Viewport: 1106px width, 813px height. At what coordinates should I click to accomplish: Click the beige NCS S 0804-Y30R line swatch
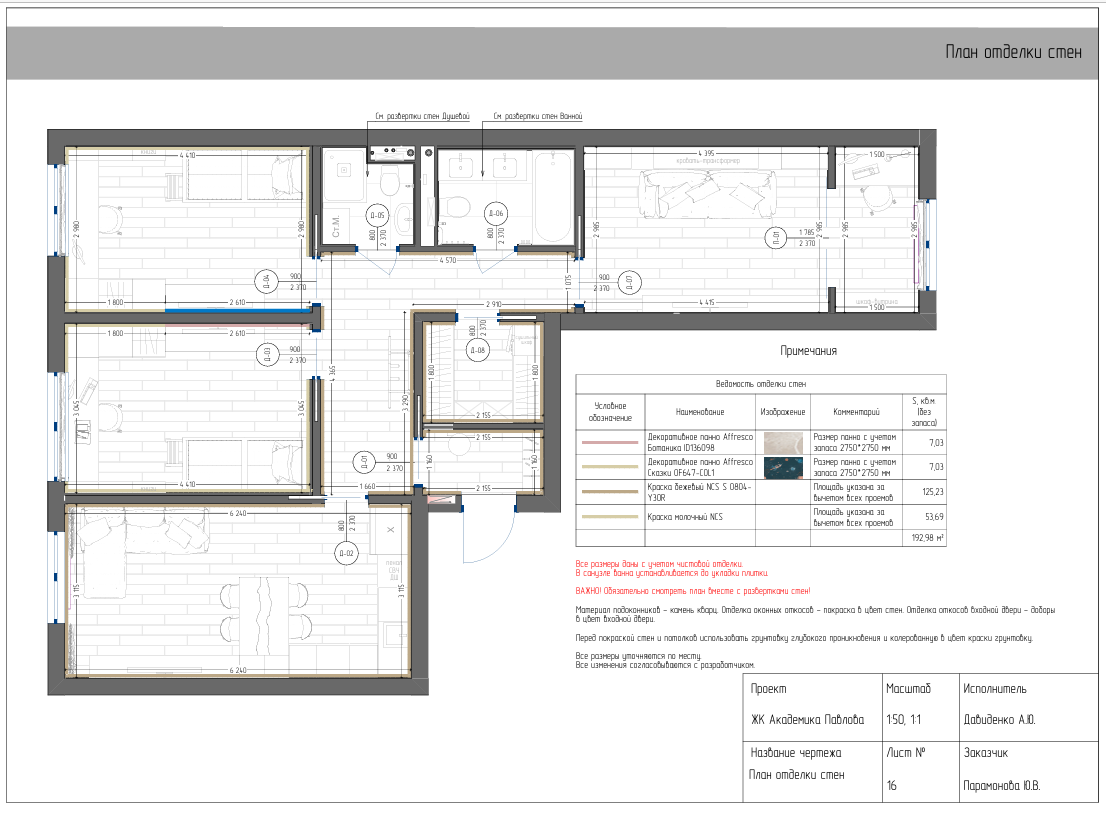[610, 492]
